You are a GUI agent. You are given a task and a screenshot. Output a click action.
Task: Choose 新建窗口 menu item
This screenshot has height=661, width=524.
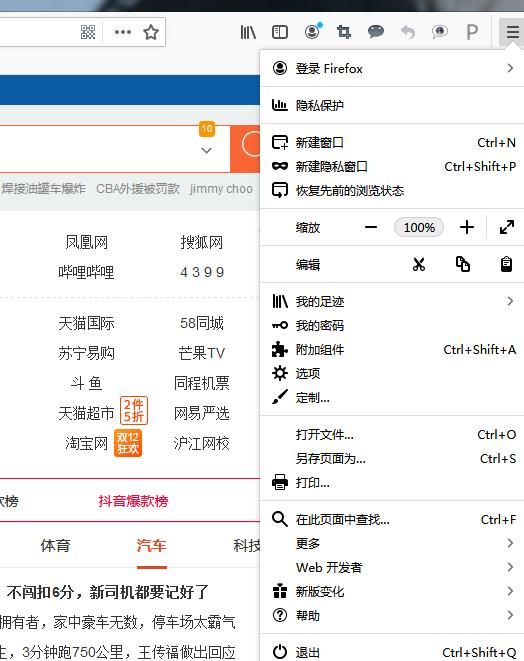392,142
